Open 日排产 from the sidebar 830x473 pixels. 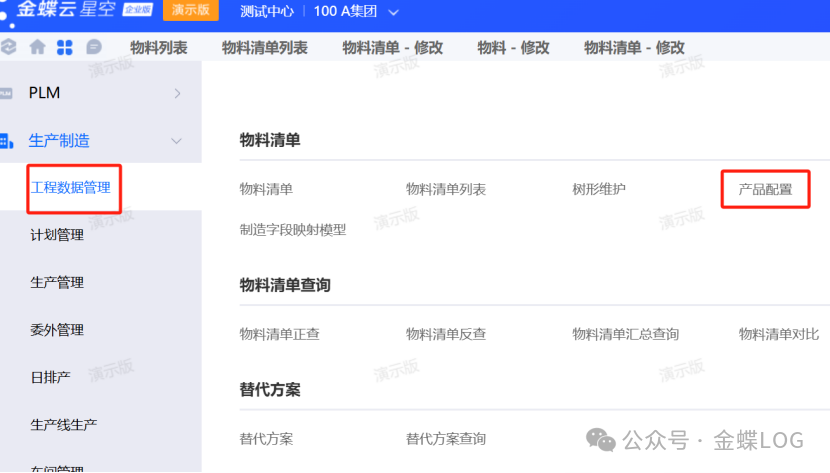tap(50, 377)
